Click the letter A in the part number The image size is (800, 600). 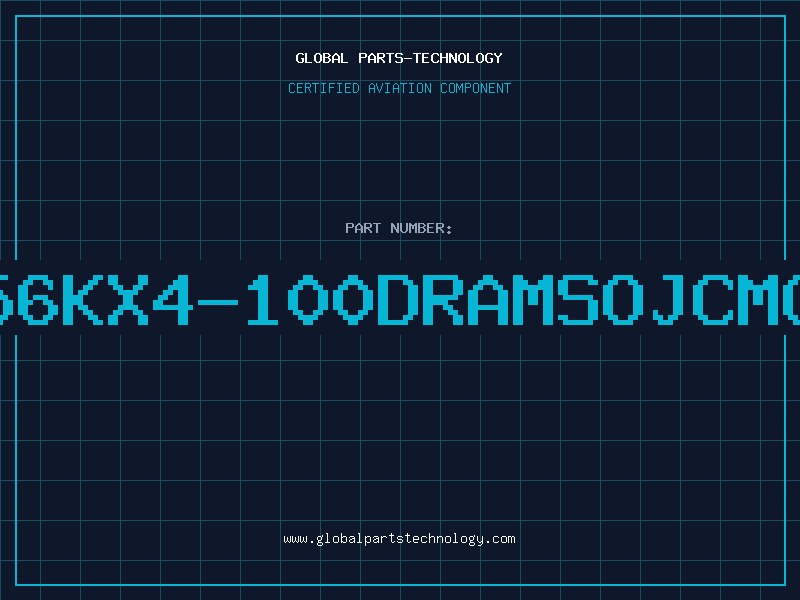tap(488, 299)
